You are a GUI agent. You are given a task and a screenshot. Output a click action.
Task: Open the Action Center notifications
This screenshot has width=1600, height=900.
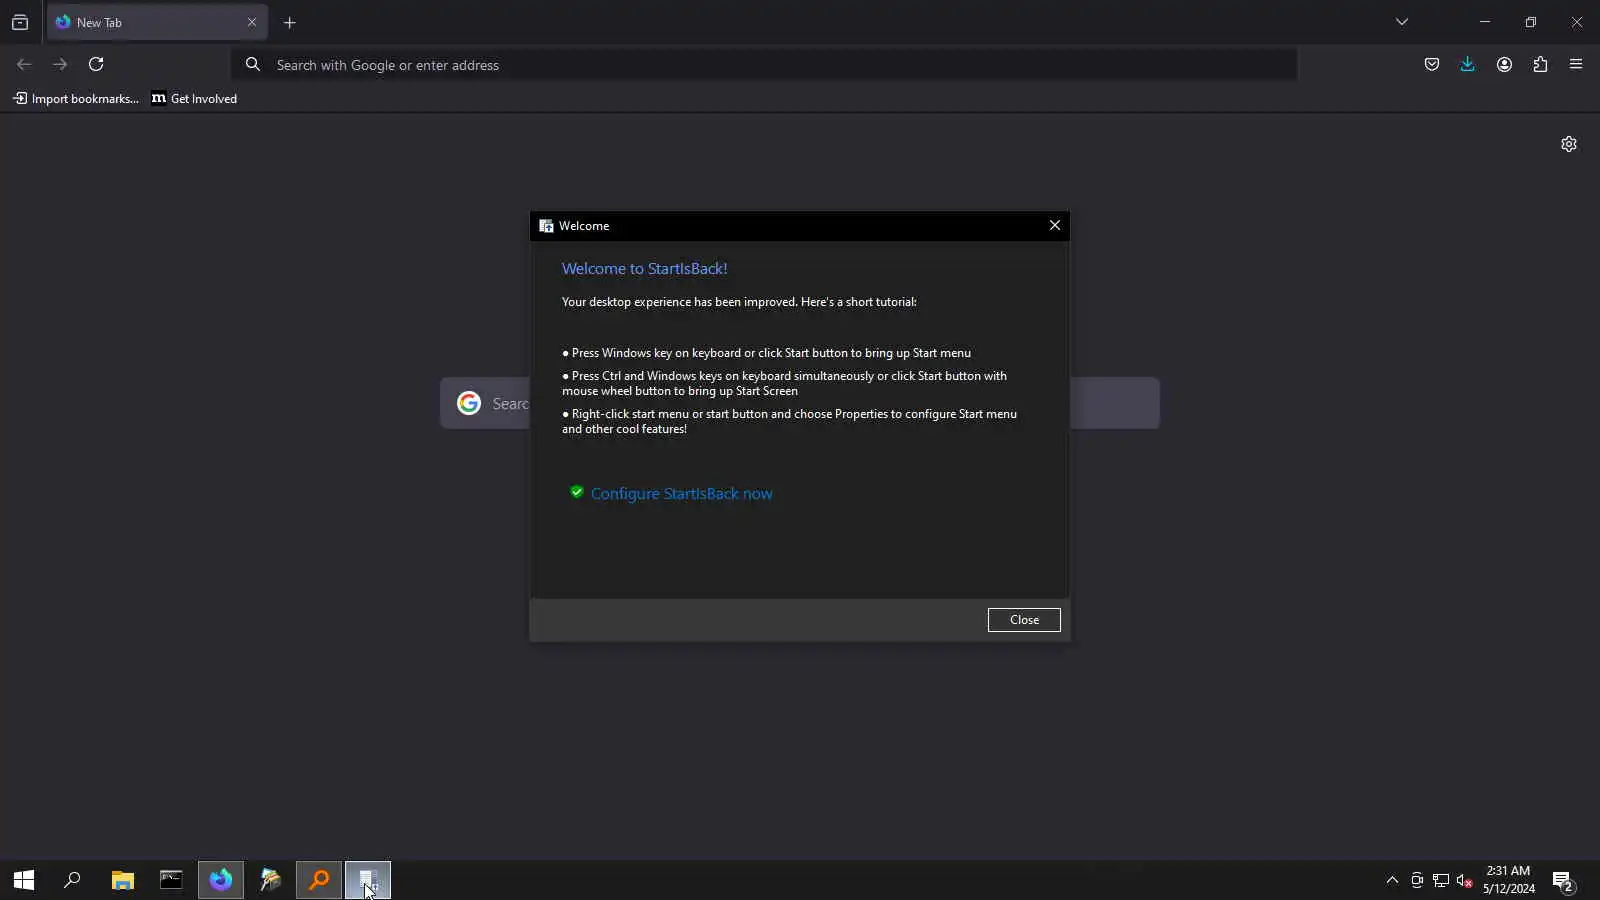coord(1563,880)
